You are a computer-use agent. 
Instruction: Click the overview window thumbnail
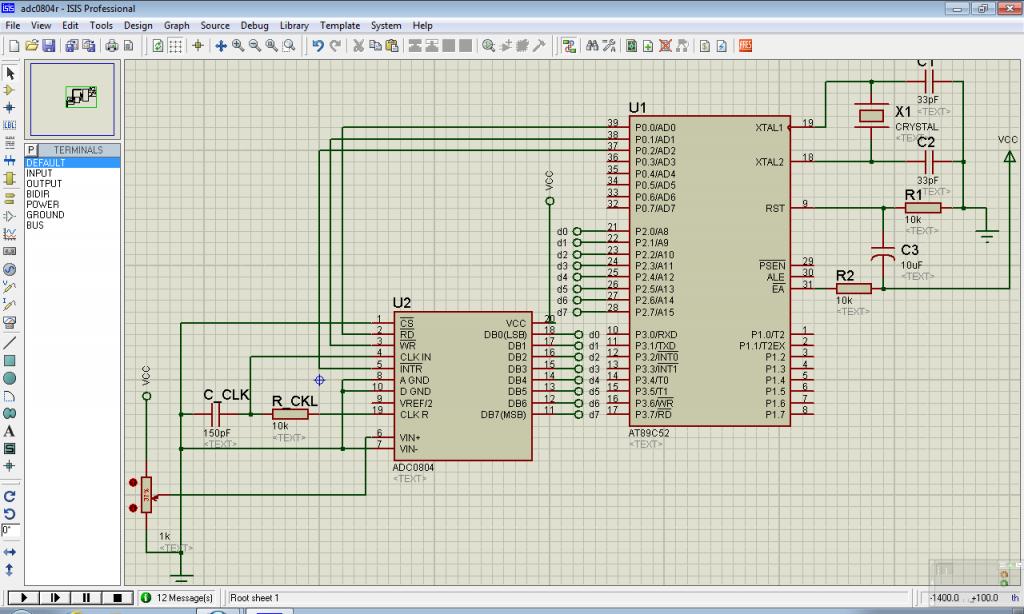click(x=72, y=99)
